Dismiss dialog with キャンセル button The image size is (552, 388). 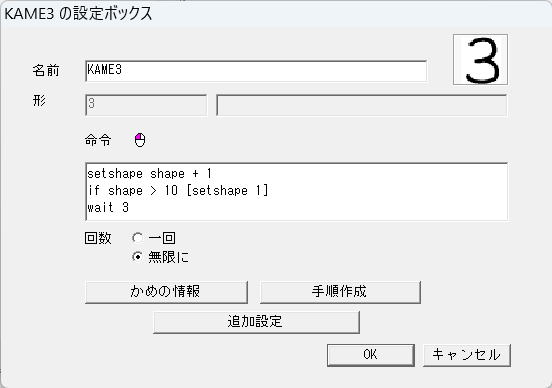coord(466,355)
